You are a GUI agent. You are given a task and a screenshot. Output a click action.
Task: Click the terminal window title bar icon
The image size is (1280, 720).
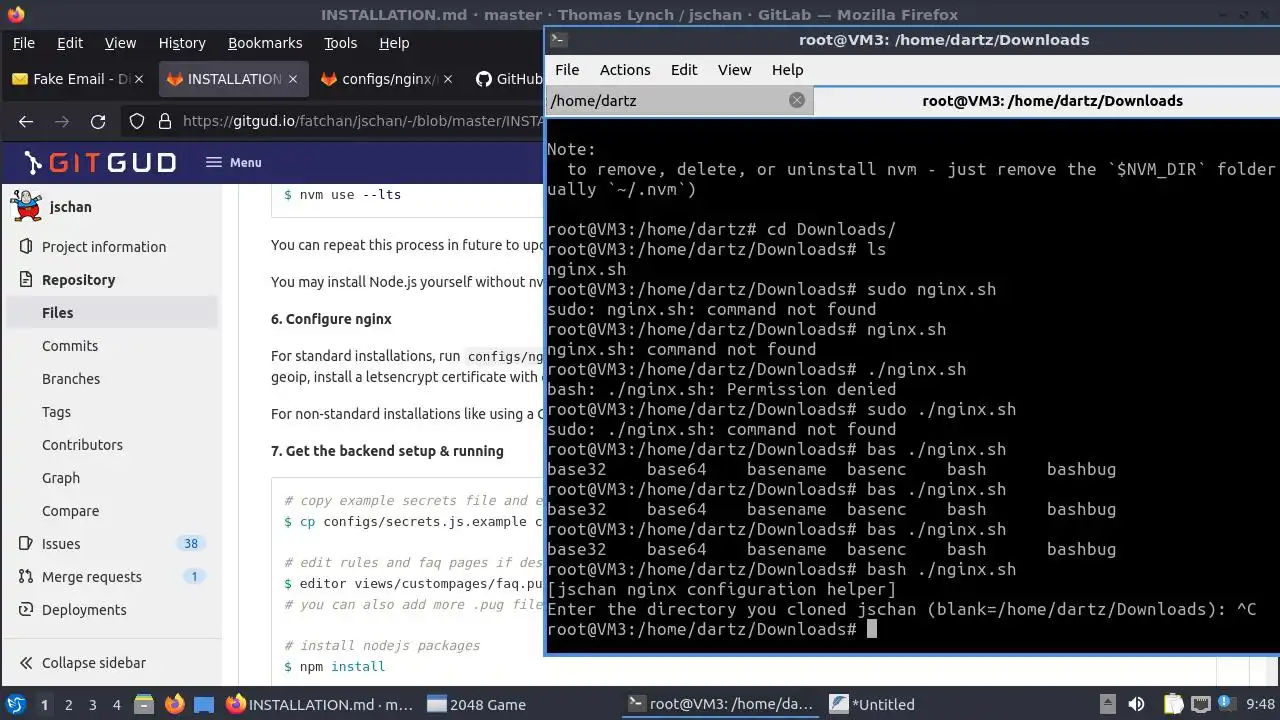click(559, 40)
